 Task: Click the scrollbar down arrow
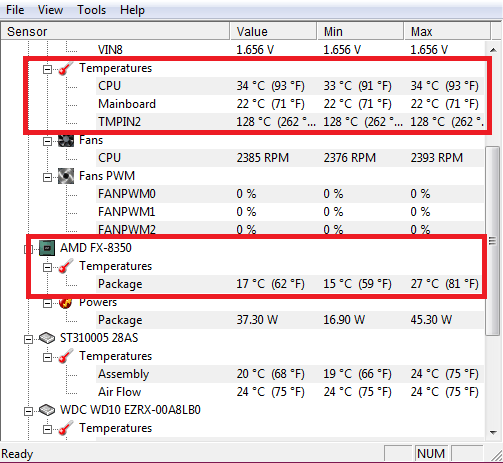click(x=493, y=433)
